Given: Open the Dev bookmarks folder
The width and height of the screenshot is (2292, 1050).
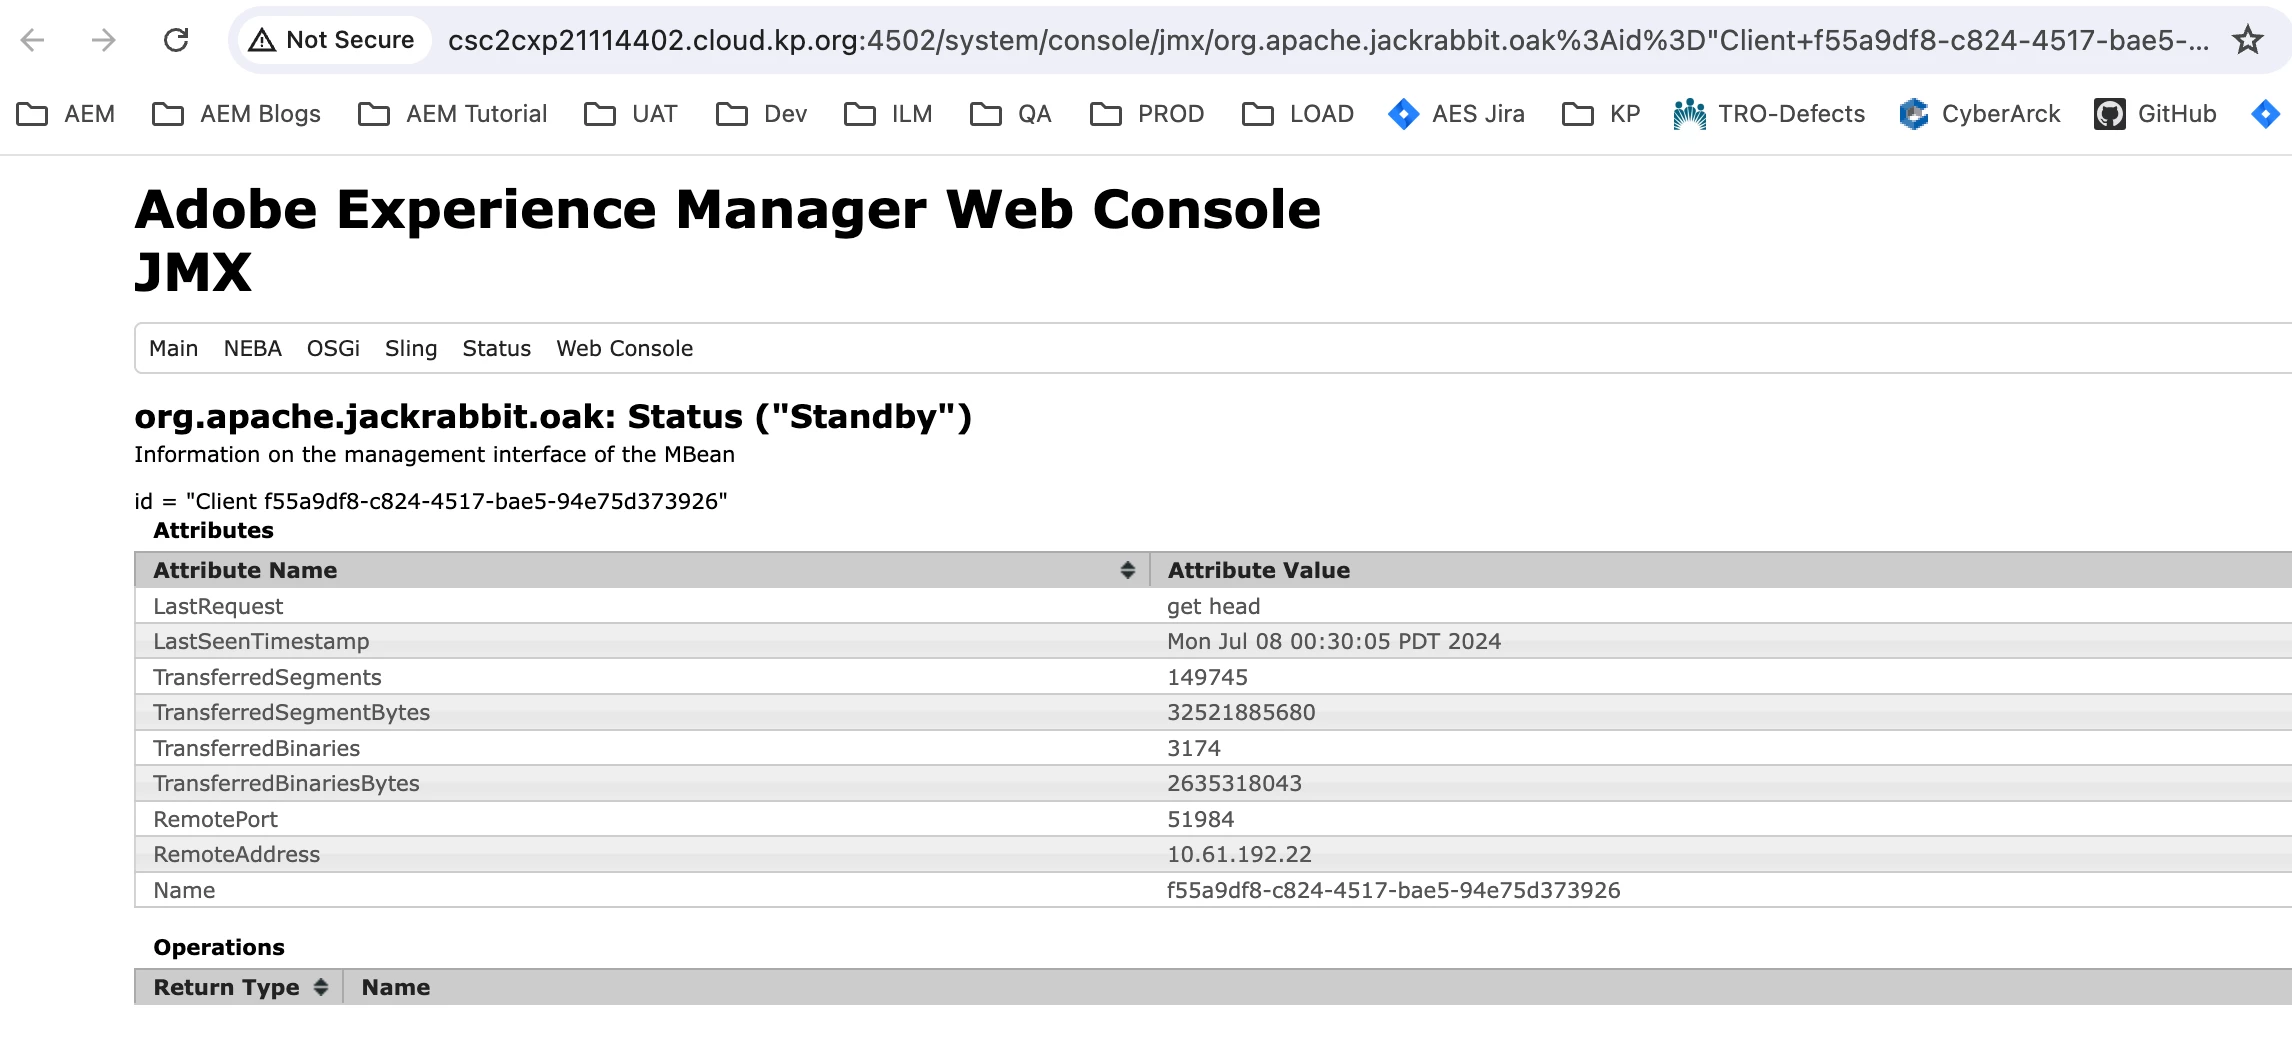Looking at the screenshot, I should [762, 114].
